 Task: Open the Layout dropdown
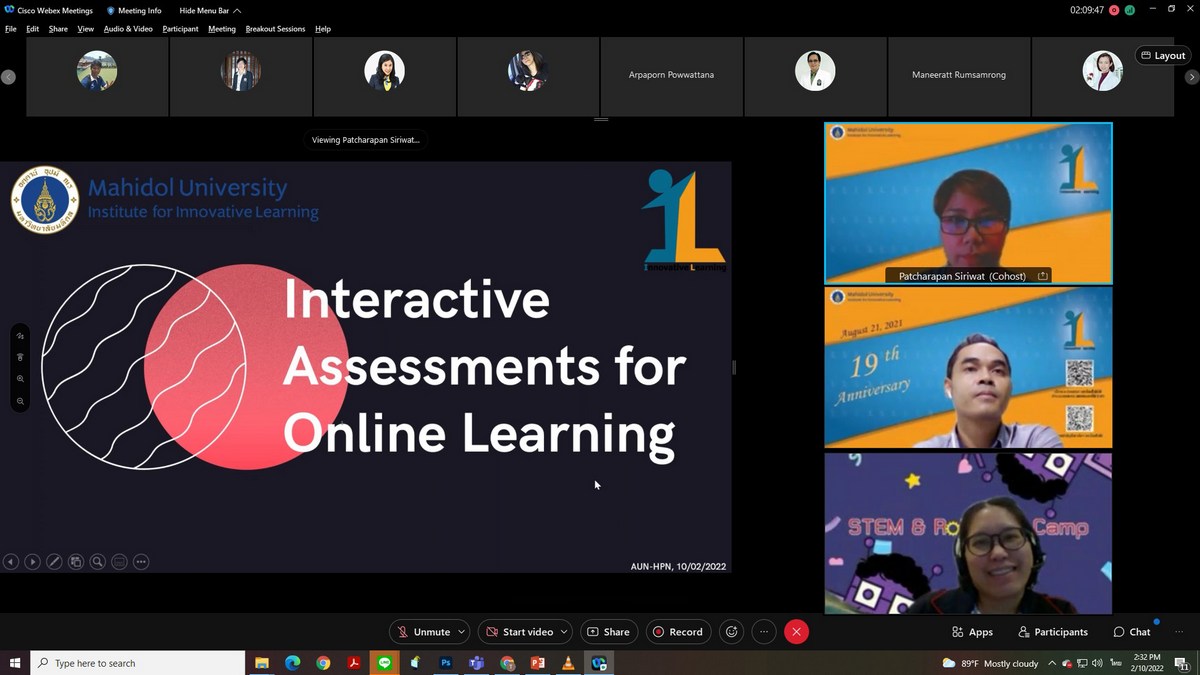[x=1163, y=56]
